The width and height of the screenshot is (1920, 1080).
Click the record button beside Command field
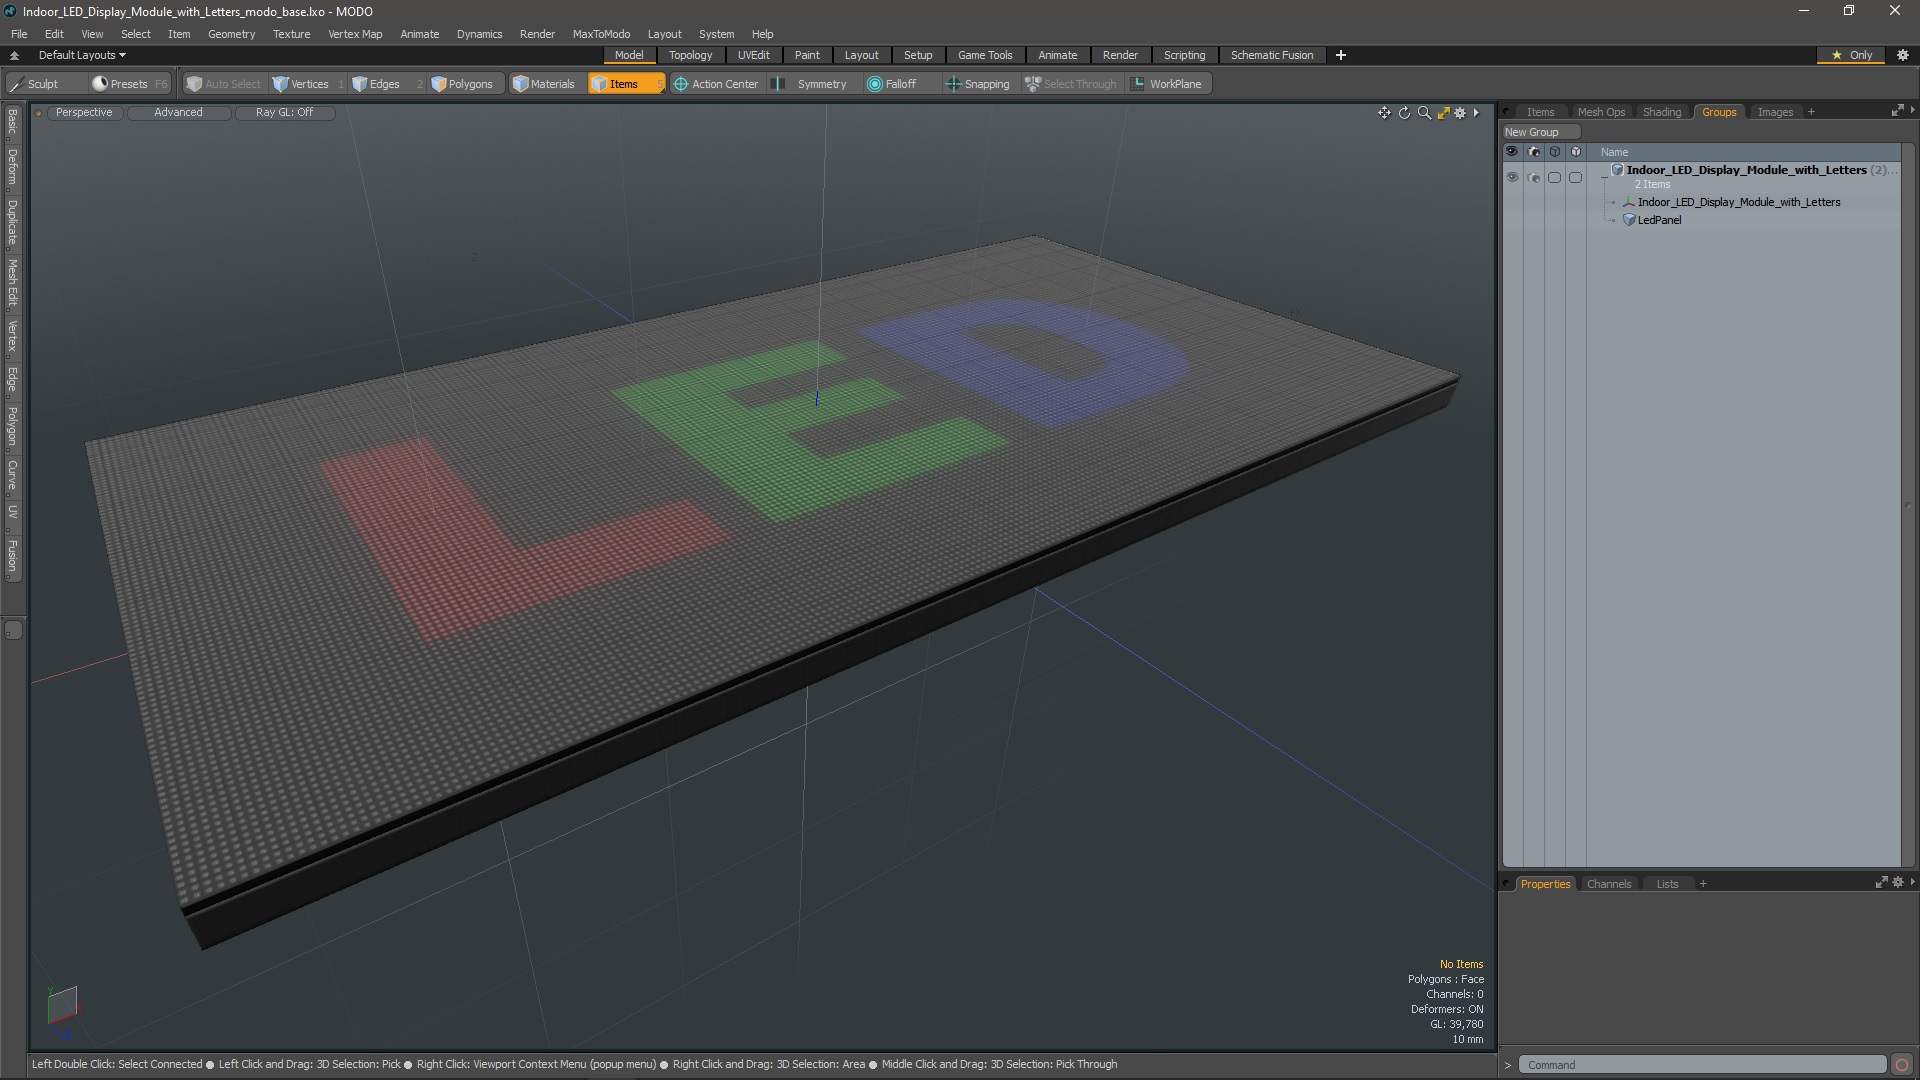[1901, 1065]
